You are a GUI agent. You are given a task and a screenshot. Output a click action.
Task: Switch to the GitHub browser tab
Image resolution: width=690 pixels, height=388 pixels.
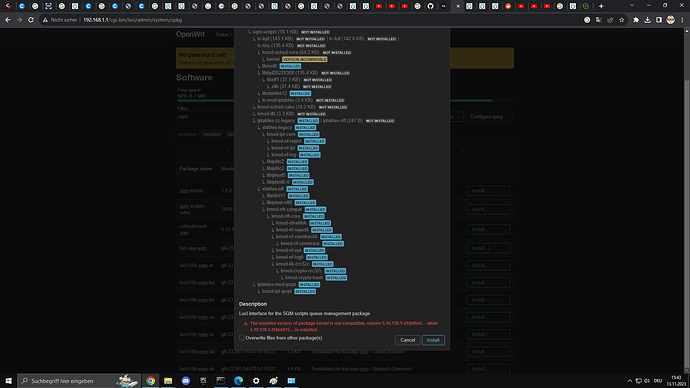tap(430, 6)
